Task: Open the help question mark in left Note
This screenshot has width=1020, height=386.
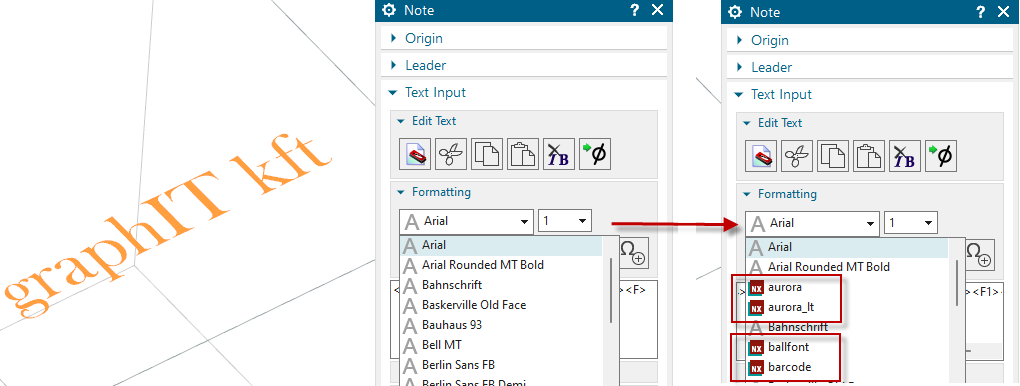Action: (x=635, y=10)
